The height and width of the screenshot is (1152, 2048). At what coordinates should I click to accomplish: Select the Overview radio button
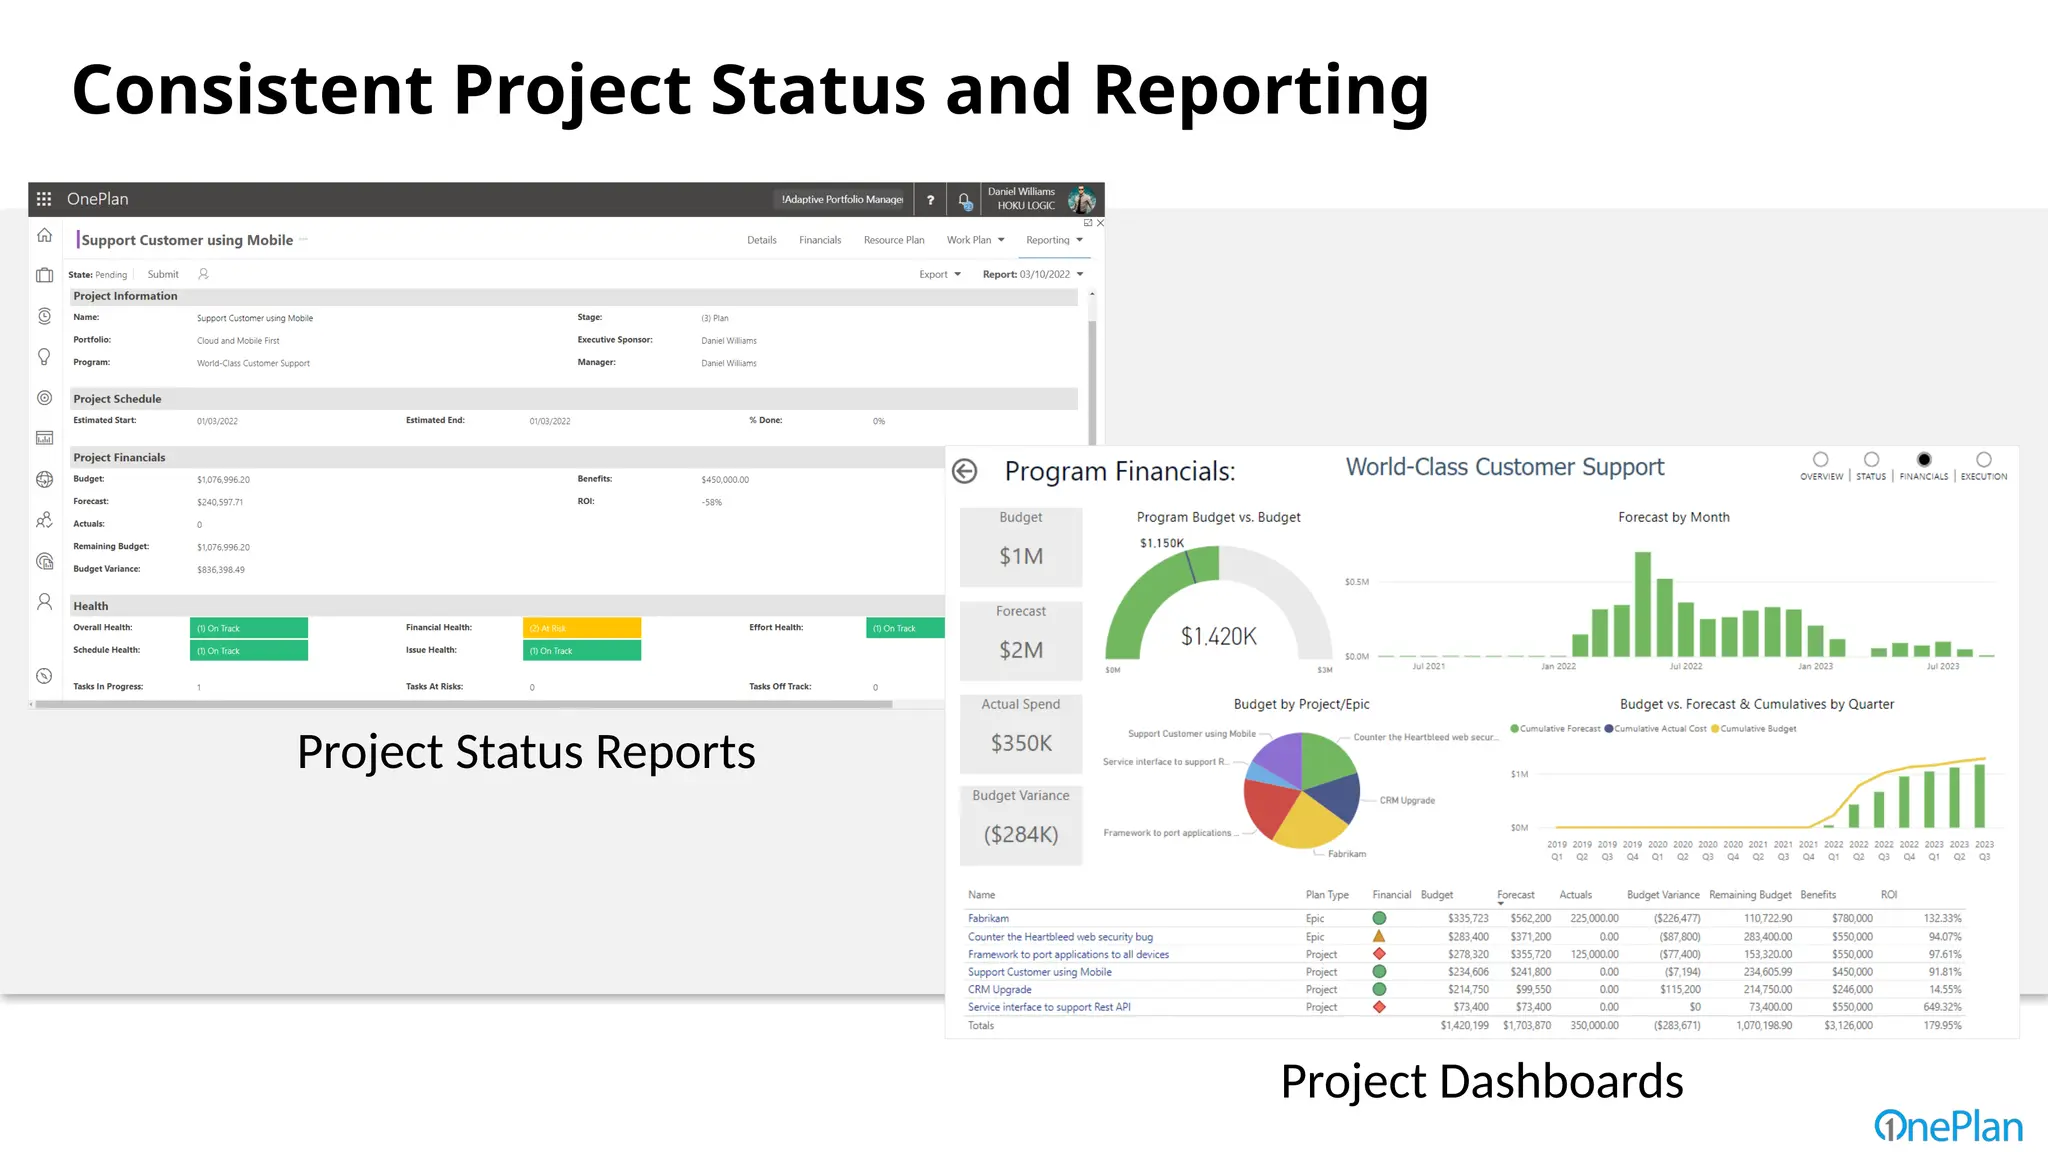click(1821, 460)
